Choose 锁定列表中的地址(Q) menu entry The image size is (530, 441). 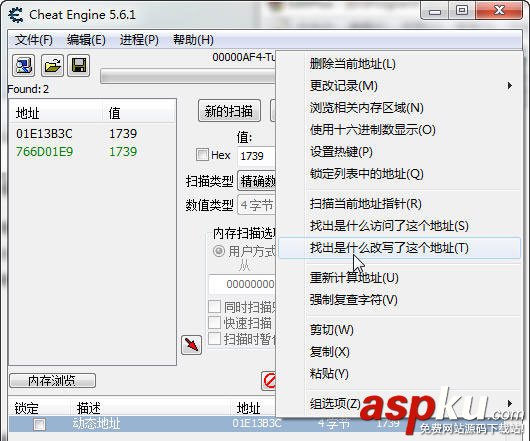pos(399,174)
